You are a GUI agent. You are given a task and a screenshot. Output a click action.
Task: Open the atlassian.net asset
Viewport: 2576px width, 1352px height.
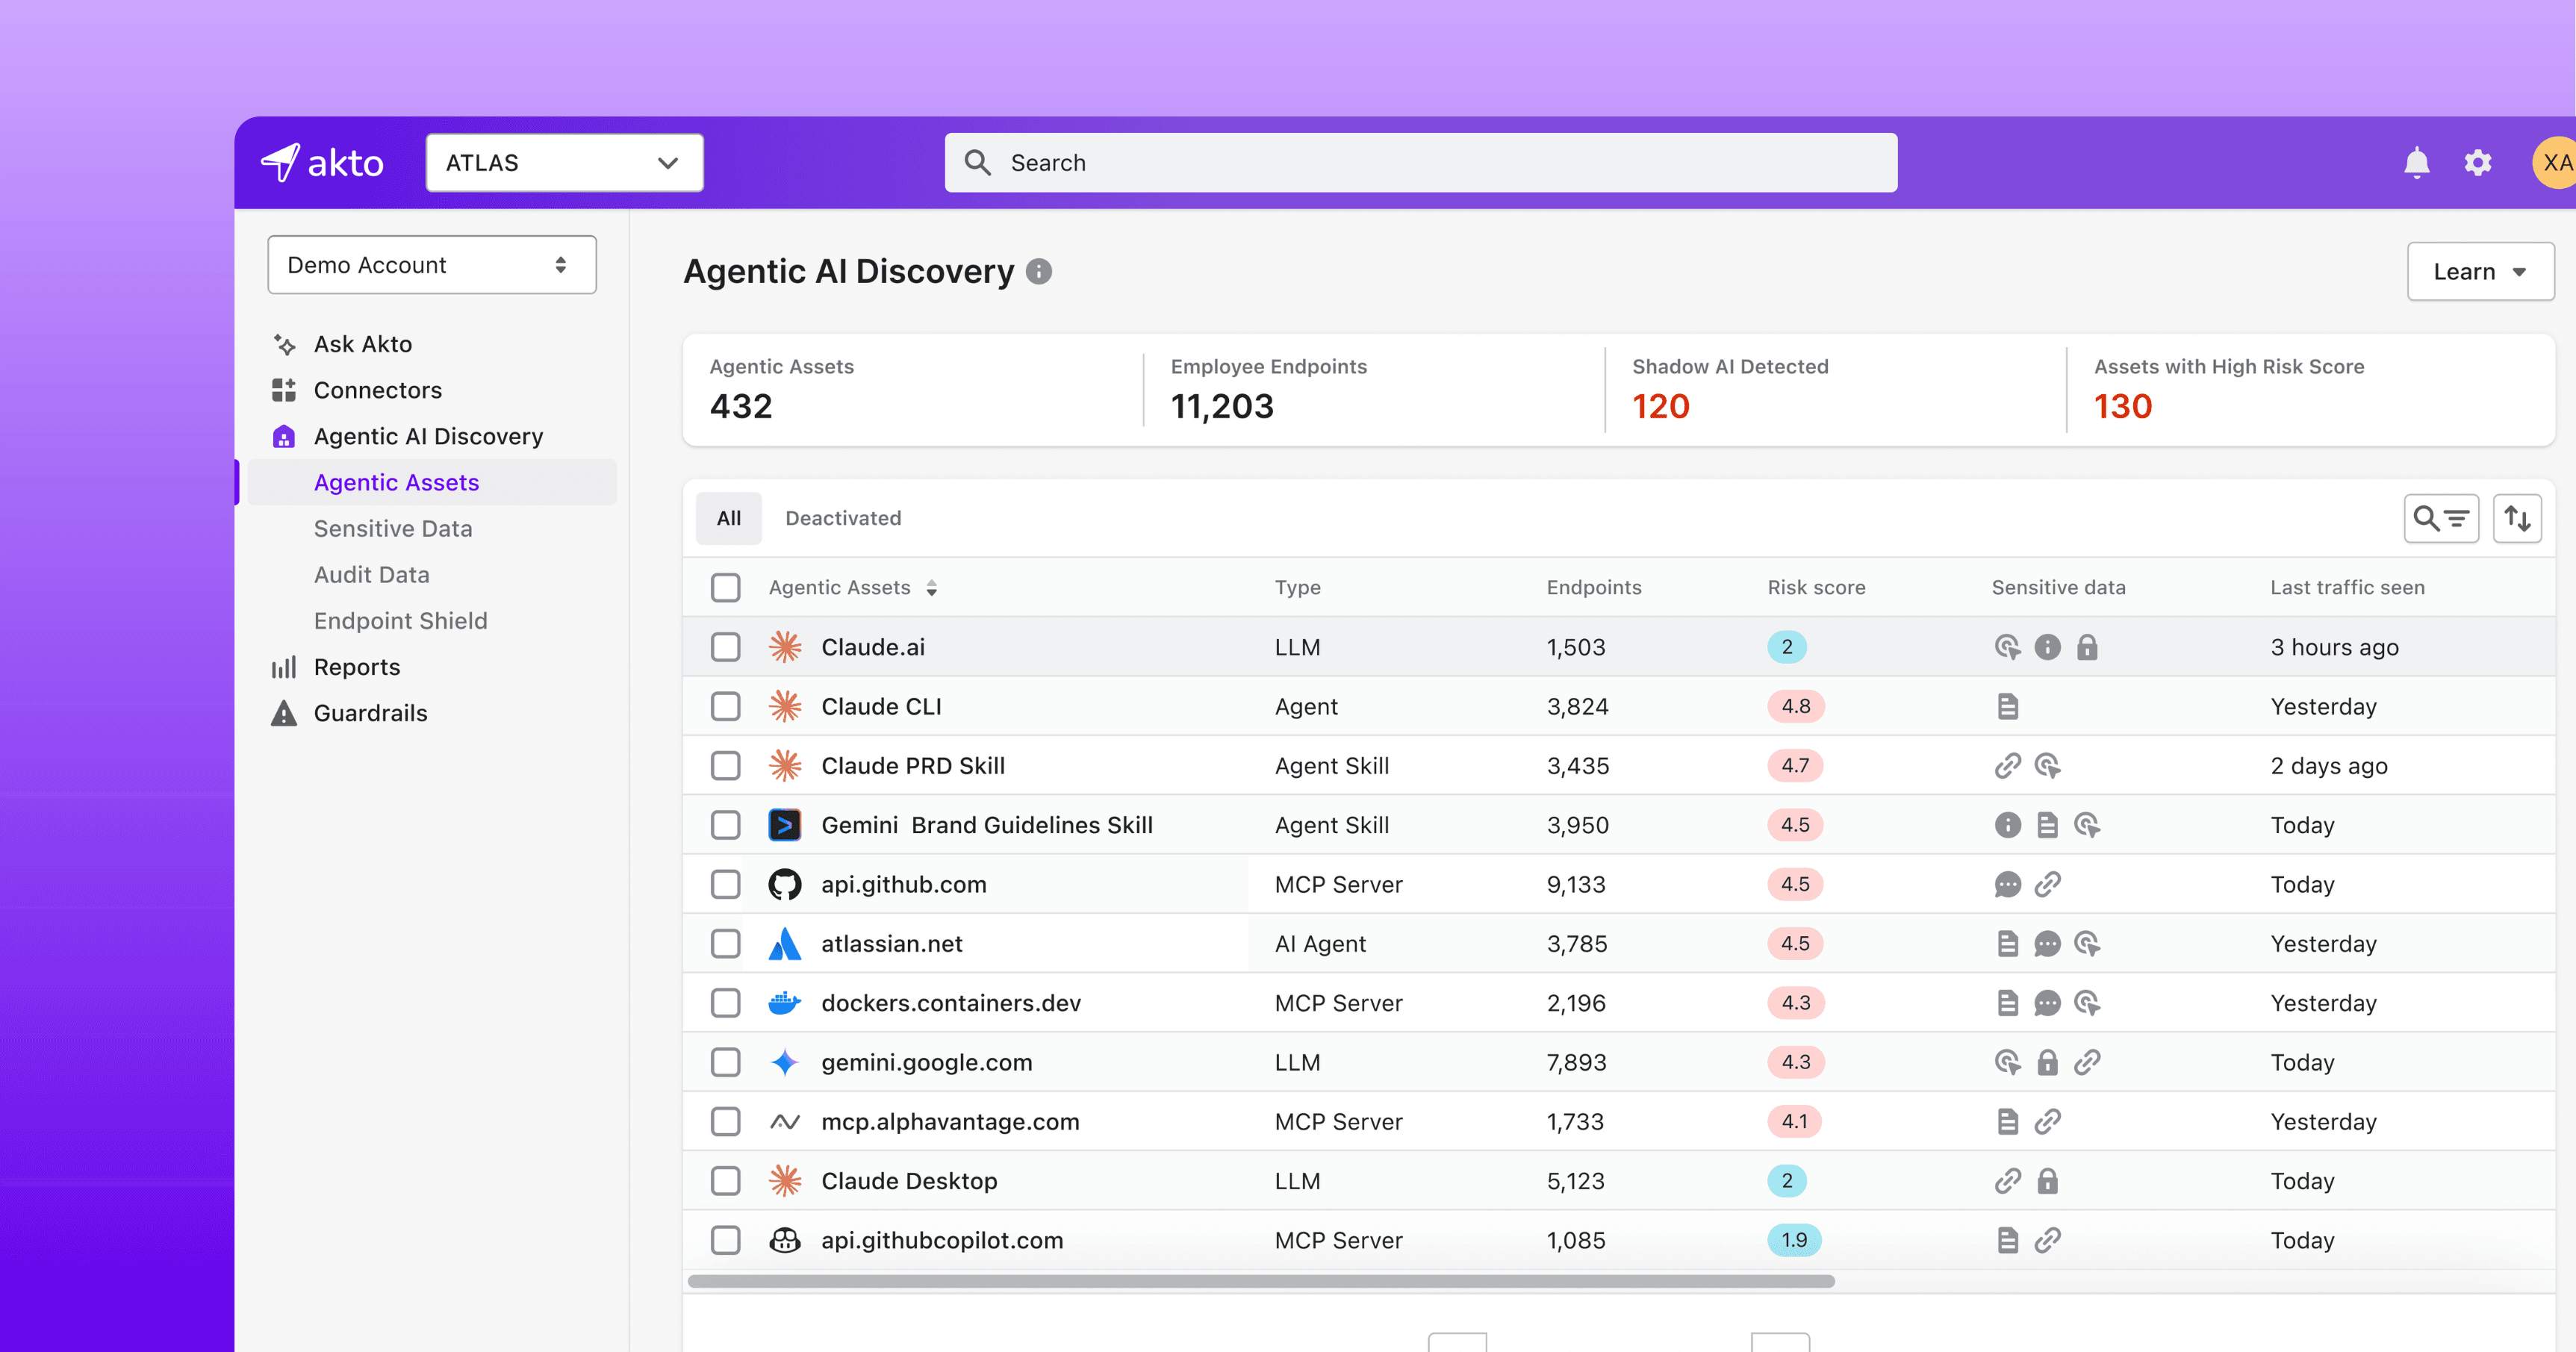tap(892, 943)
